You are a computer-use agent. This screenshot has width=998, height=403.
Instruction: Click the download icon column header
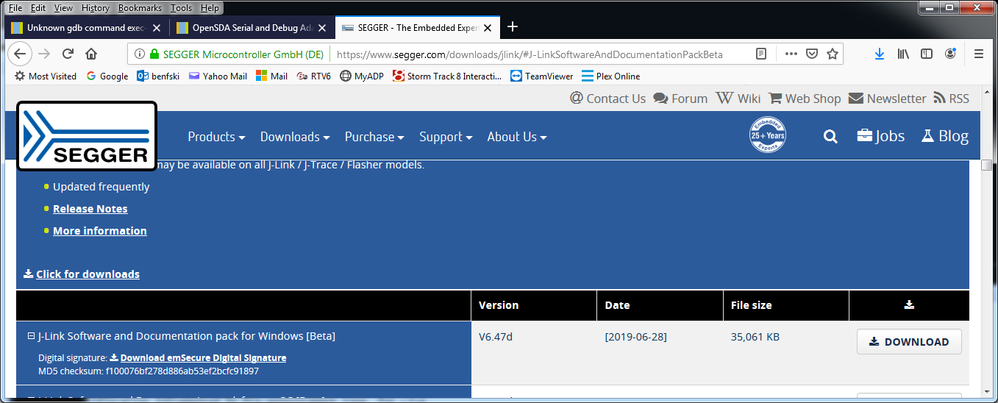tap(909, 305)
